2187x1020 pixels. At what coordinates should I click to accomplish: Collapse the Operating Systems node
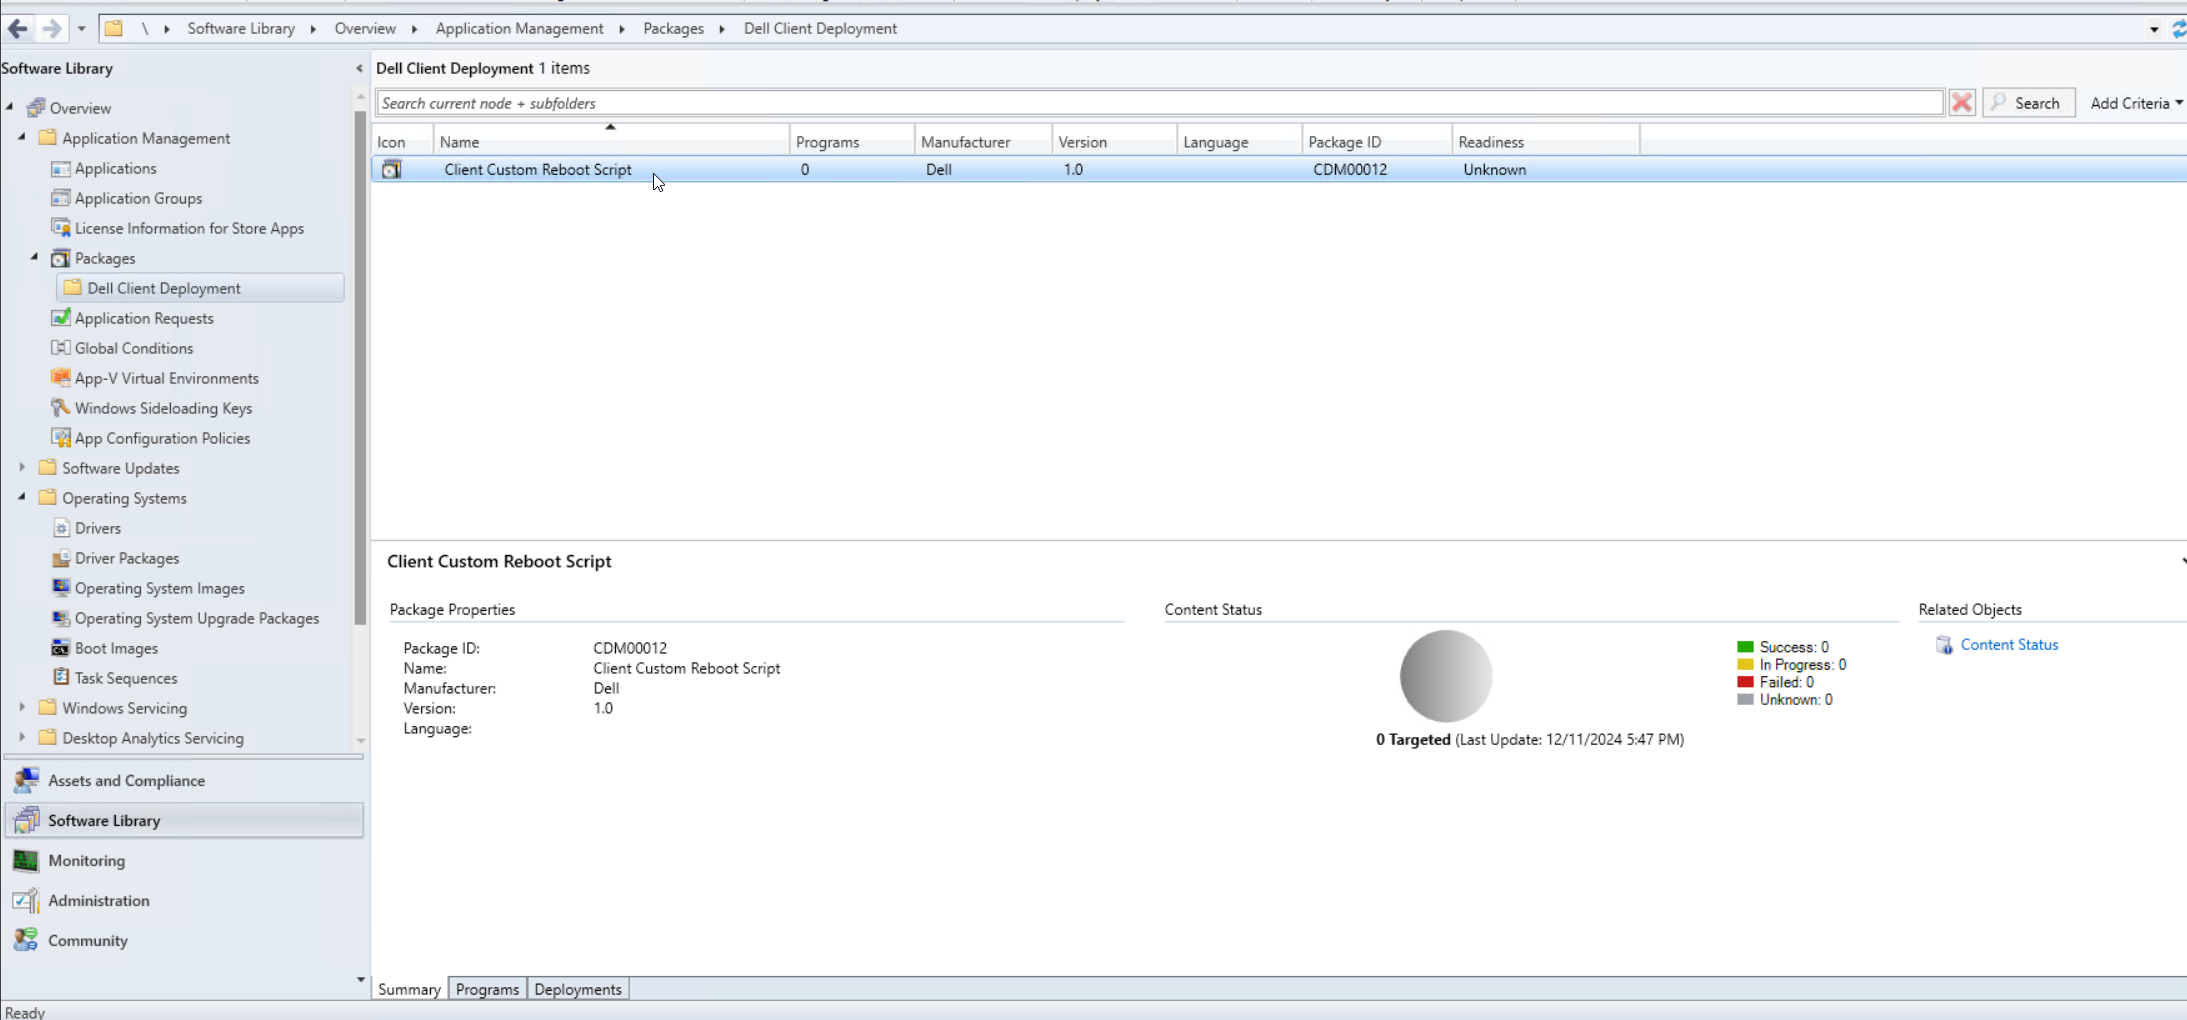coord(23,497)
